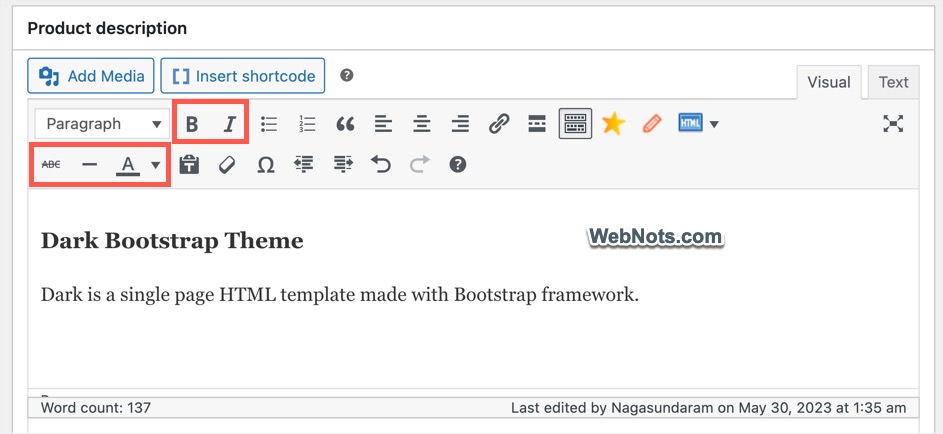Click the yellow star icon

pyautogui.click(x=613, y=124)
